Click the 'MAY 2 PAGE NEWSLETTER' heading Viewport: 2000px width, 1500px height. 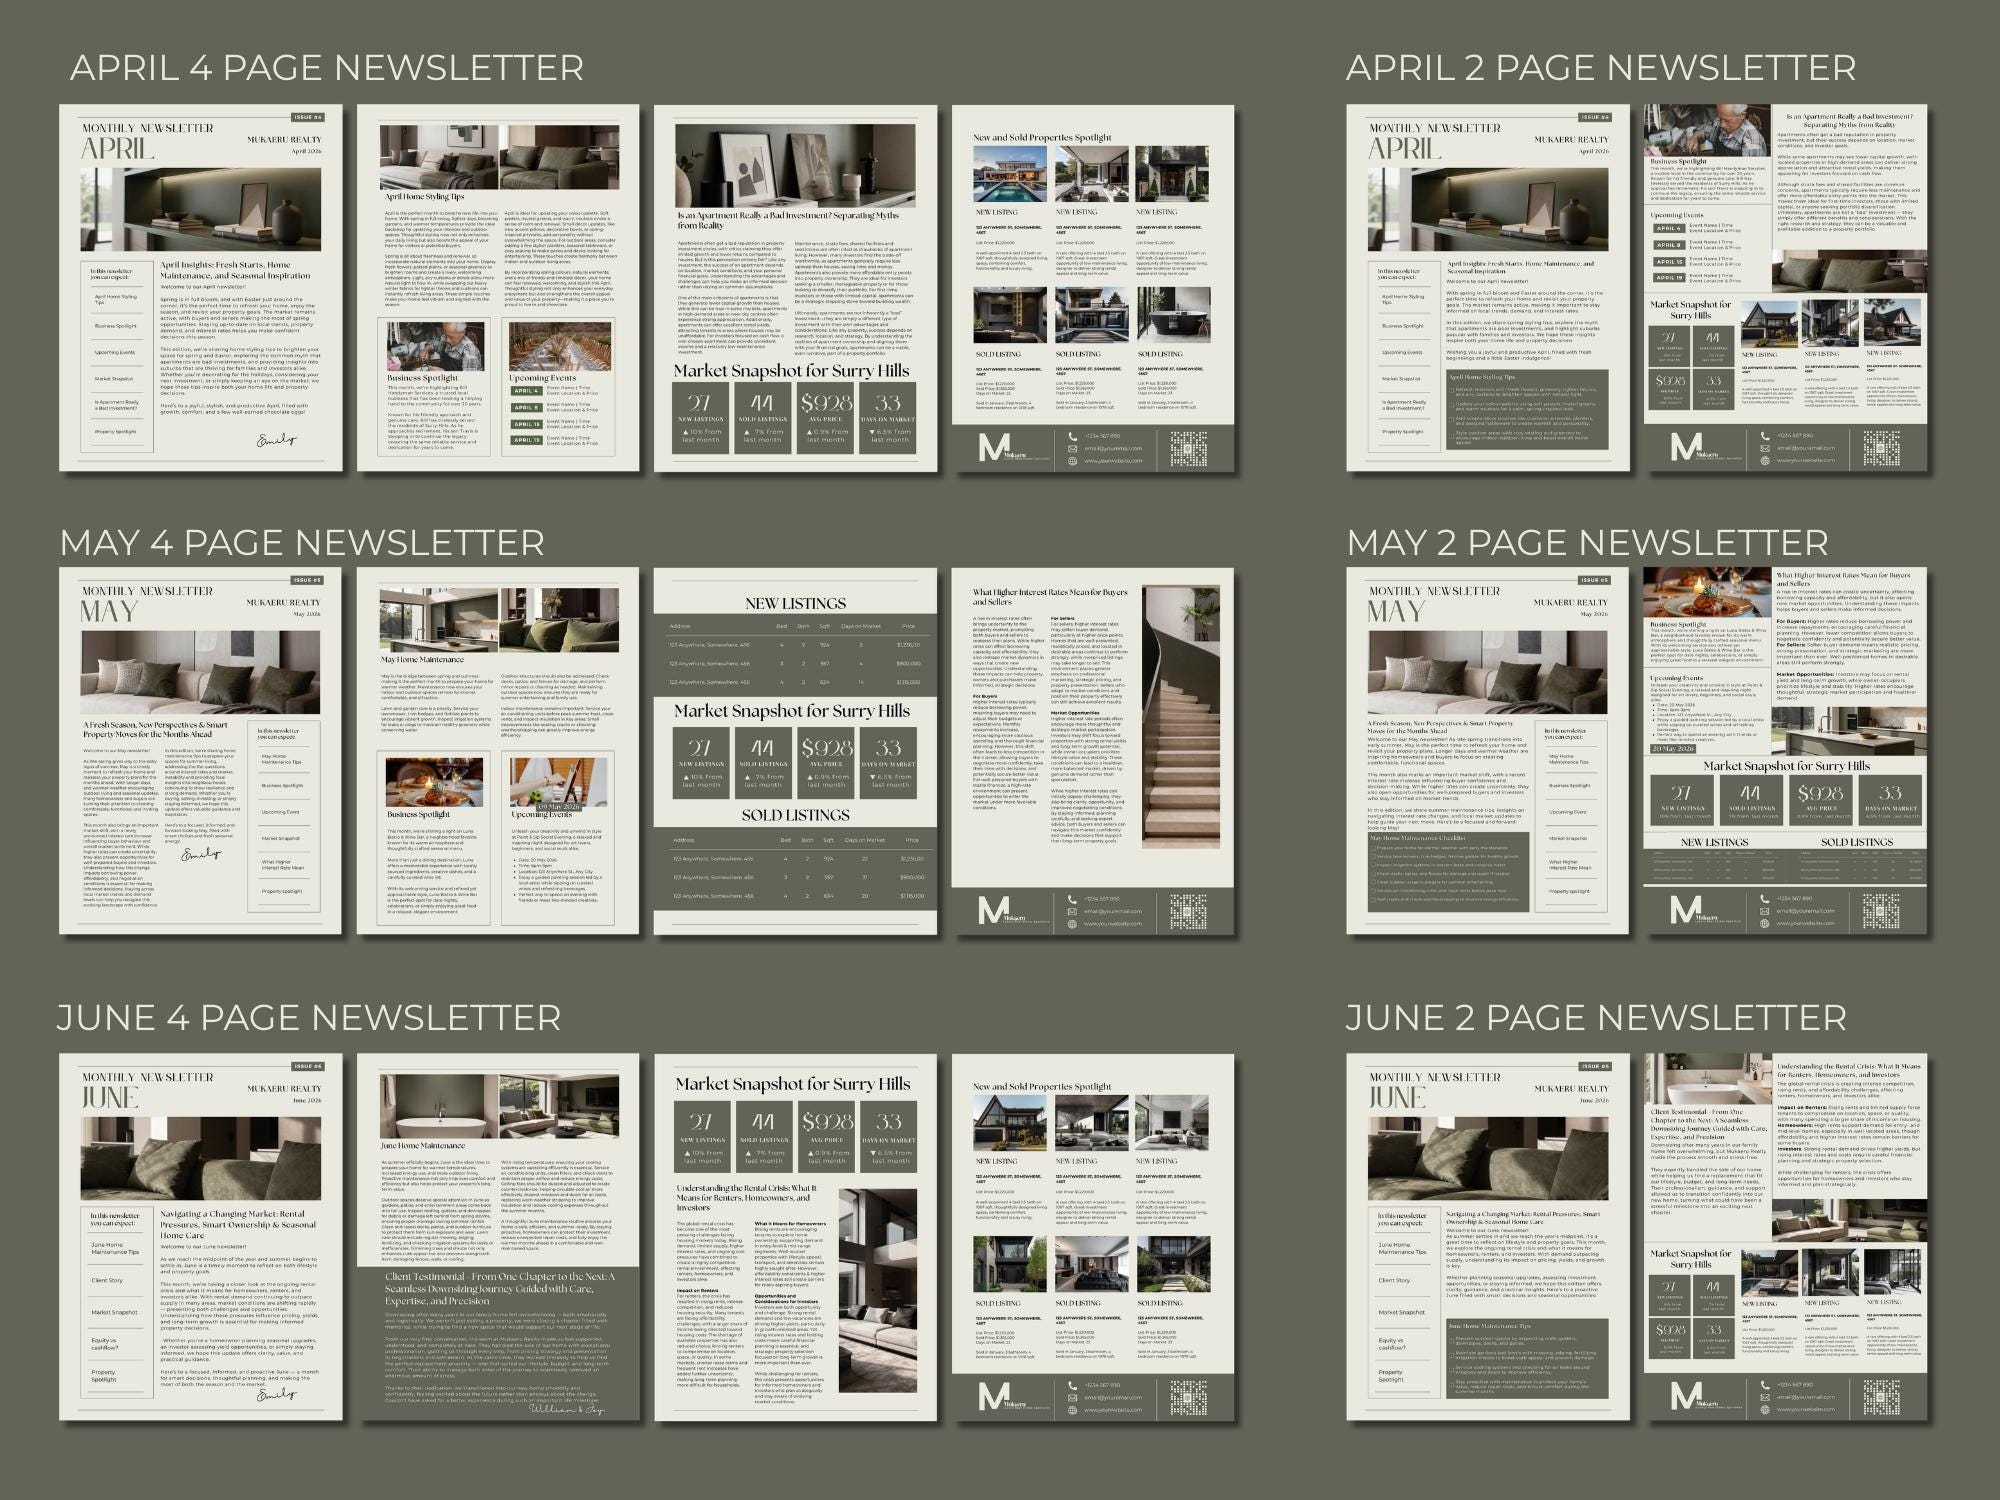tap(1587, 543)
